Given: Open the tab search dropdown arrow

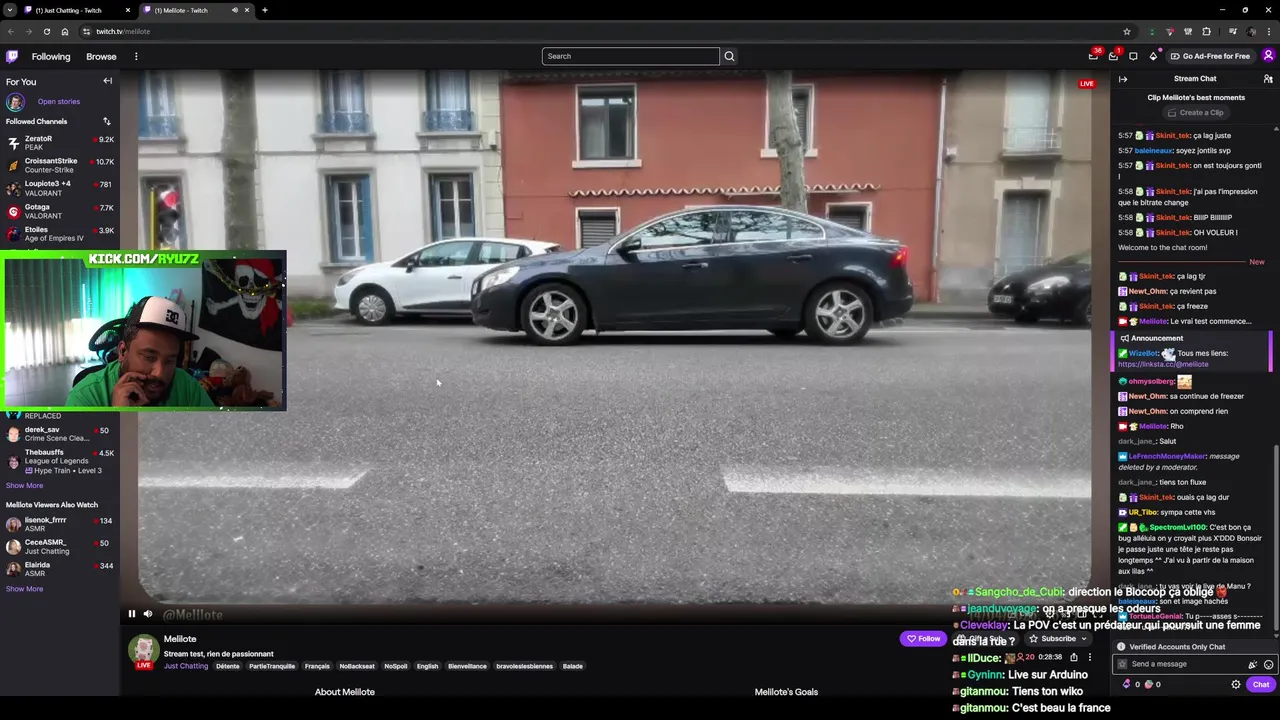Looking at the screenshot, I should pos(9,10).
